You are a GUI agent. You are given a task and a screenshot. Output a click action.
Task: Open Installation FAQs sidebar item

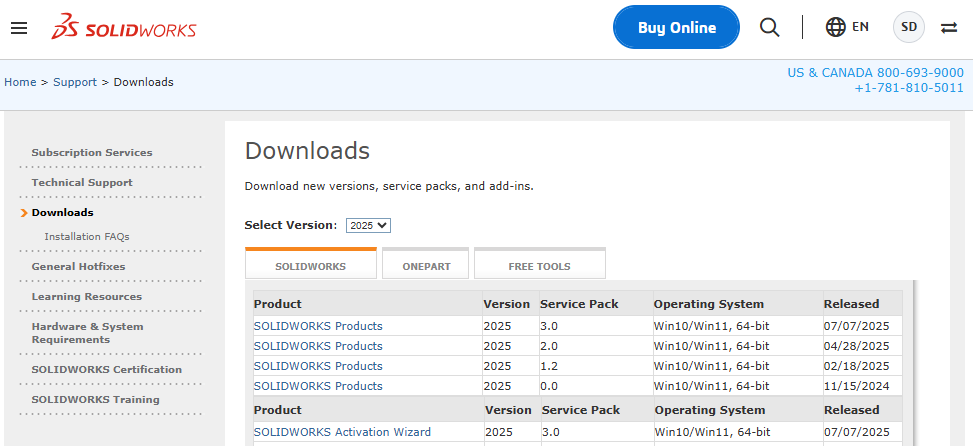click(87, 237)
